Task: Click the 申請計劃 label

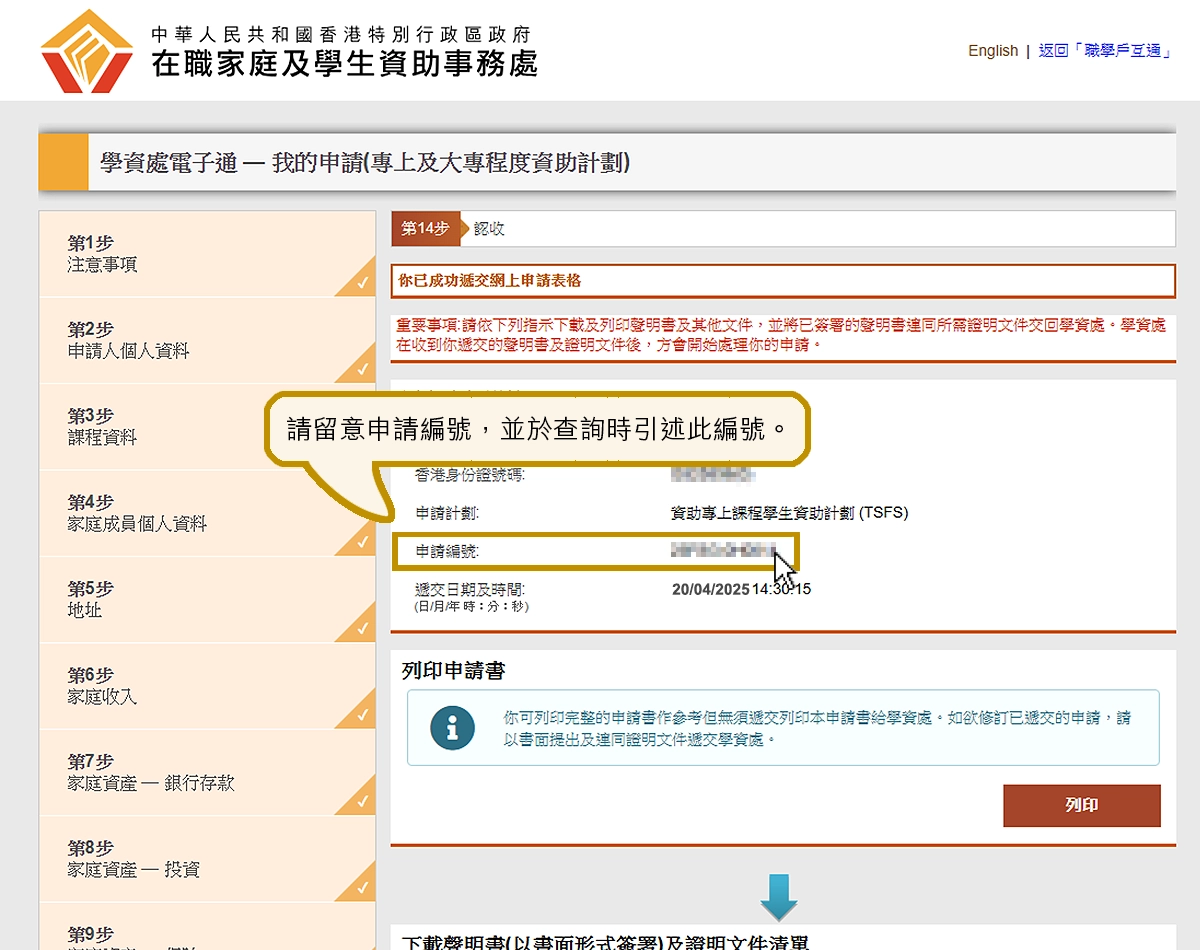Action: pos(447,513)
